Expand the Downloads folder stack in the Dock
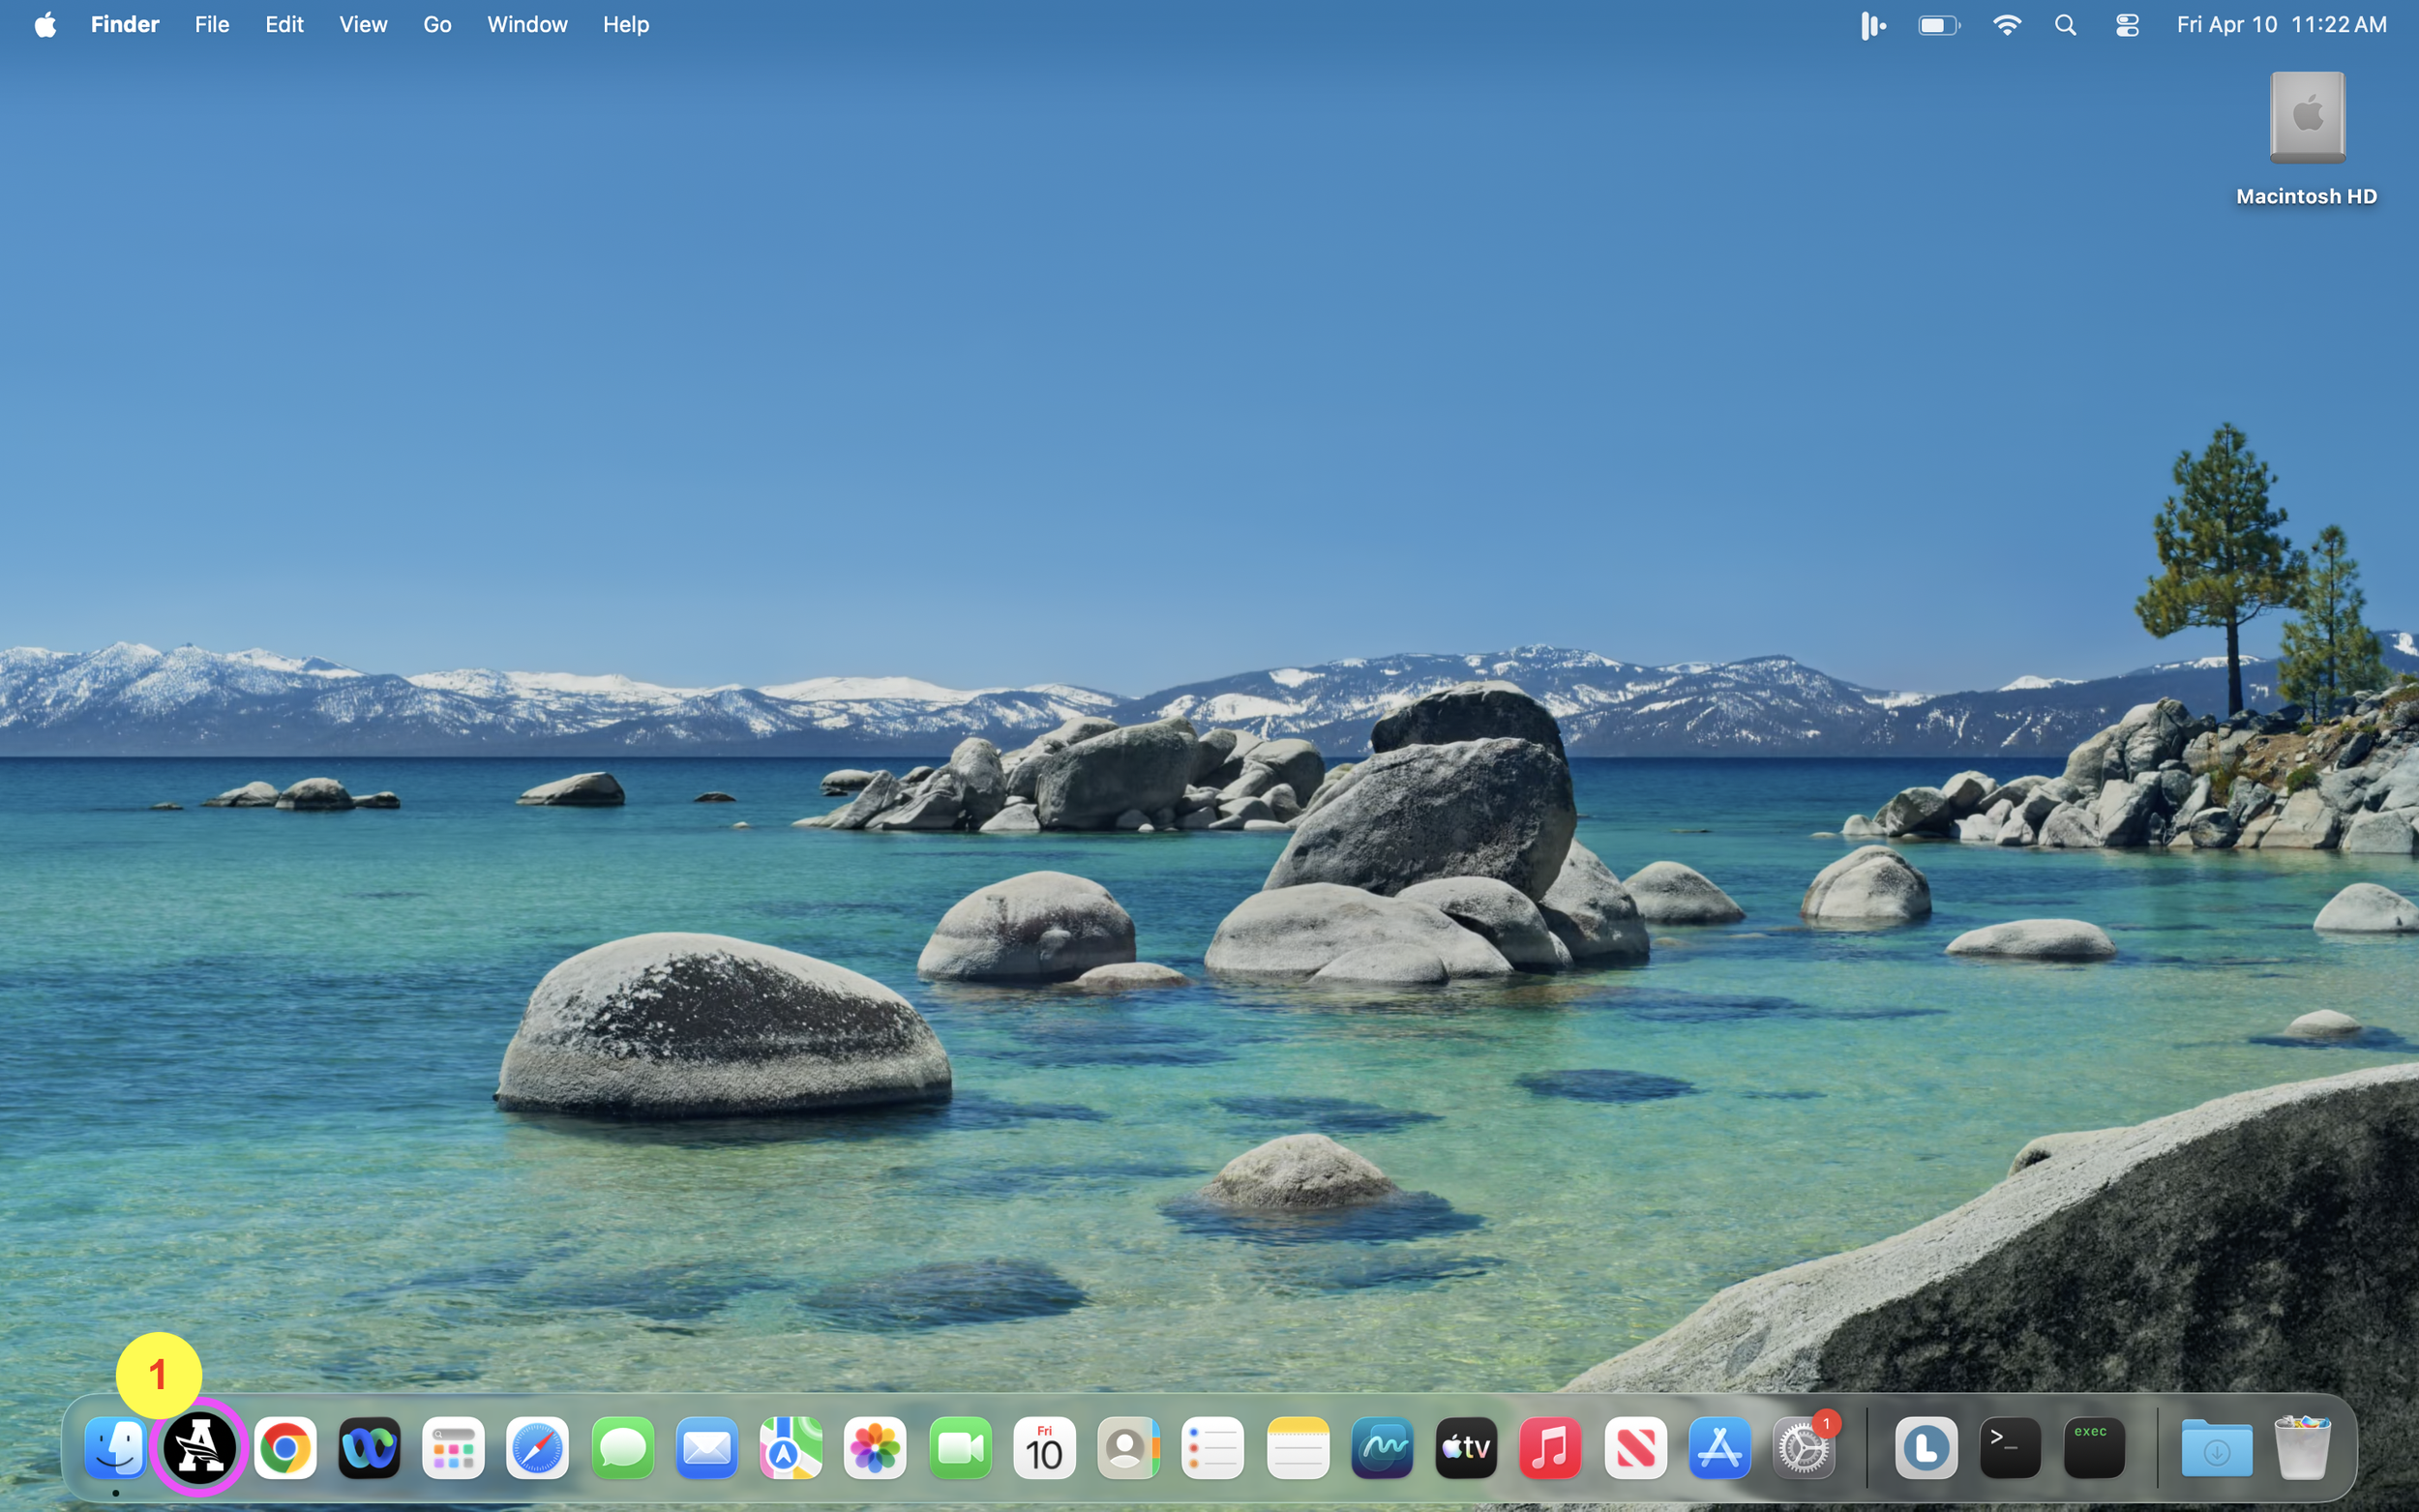This screenshot has width=2419, height=1512. [x=2216, y=1447]
